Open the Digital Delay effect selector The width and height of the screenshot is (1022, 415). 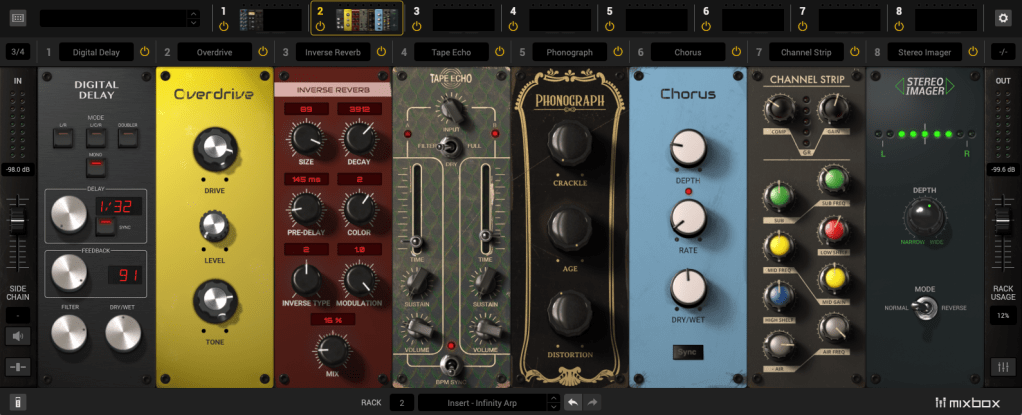click(x=97, y=52)
